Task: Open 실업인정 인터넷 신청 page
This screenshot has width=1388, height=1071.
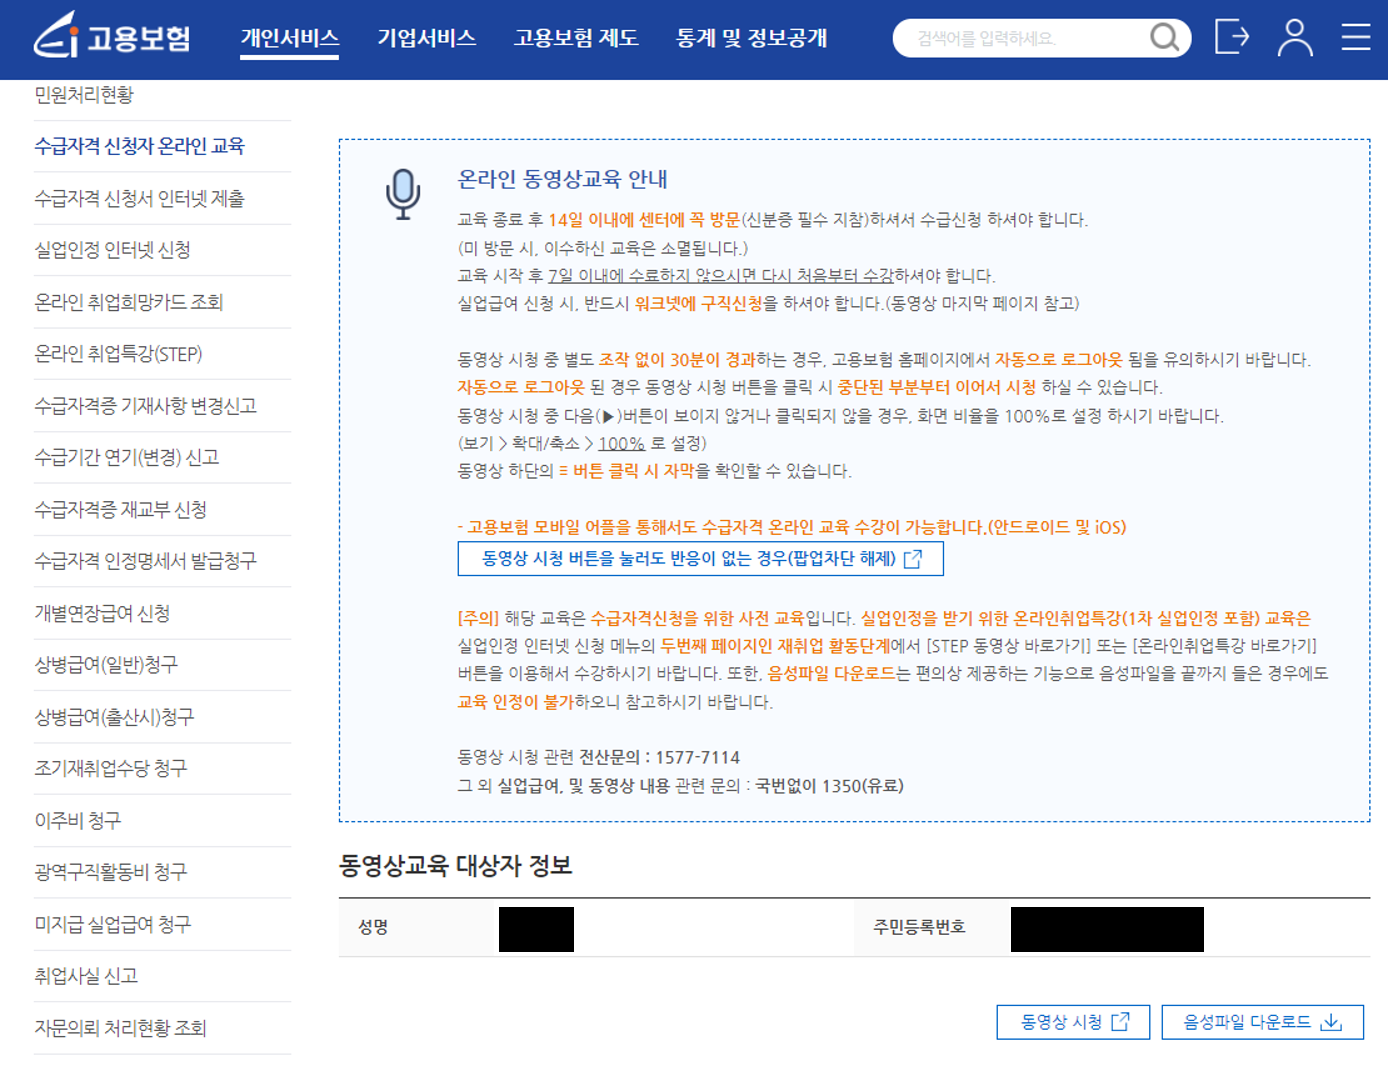Action: pyautogui.click(x=113, y=250)
